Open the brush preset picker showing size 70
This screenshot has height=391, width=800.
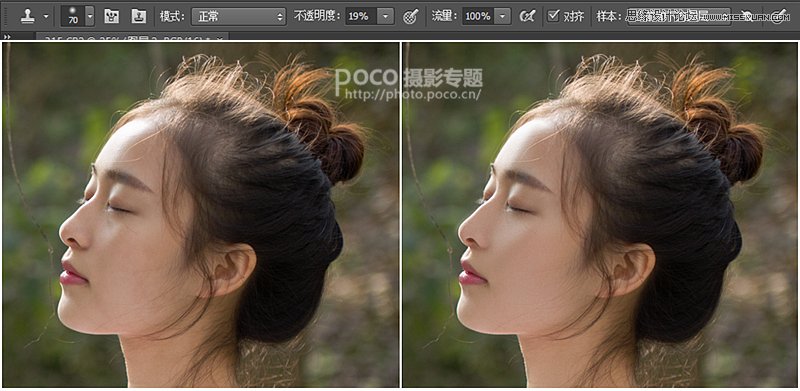(78, 16)
